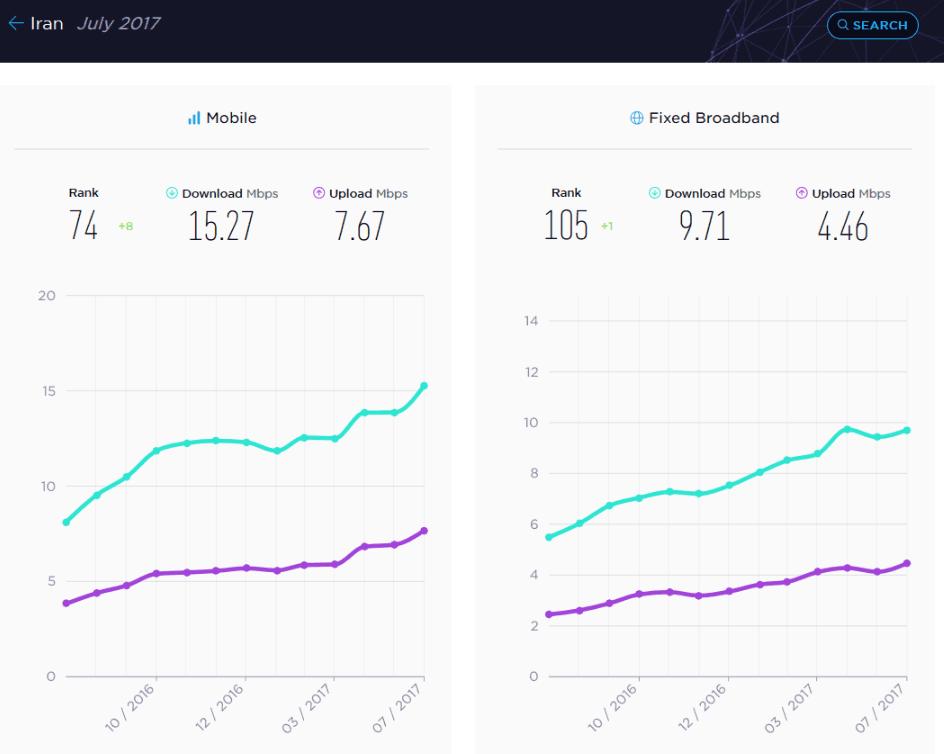Select the Iran country title
The height and width of the screenshot is (754, 944).
coord(46,23)
